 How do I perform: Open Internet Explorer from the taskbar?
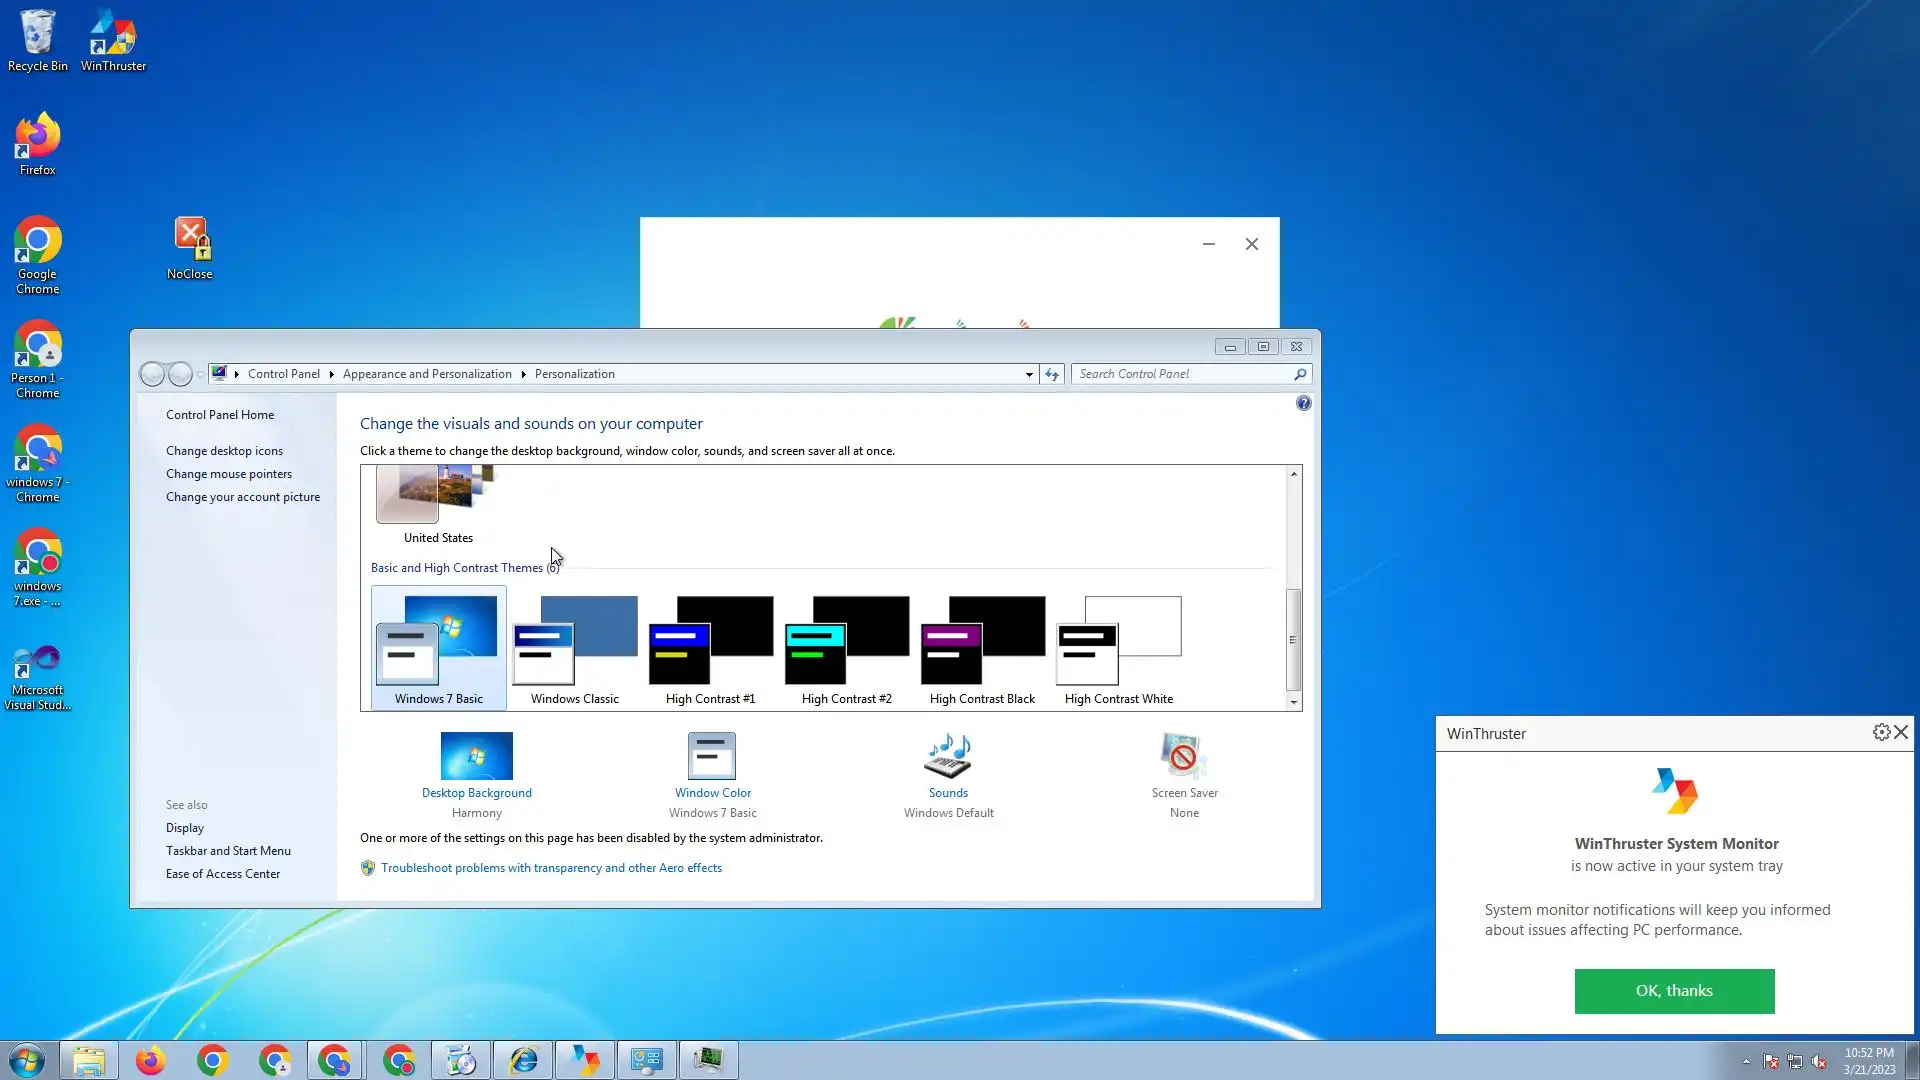tap(523, 1060)
